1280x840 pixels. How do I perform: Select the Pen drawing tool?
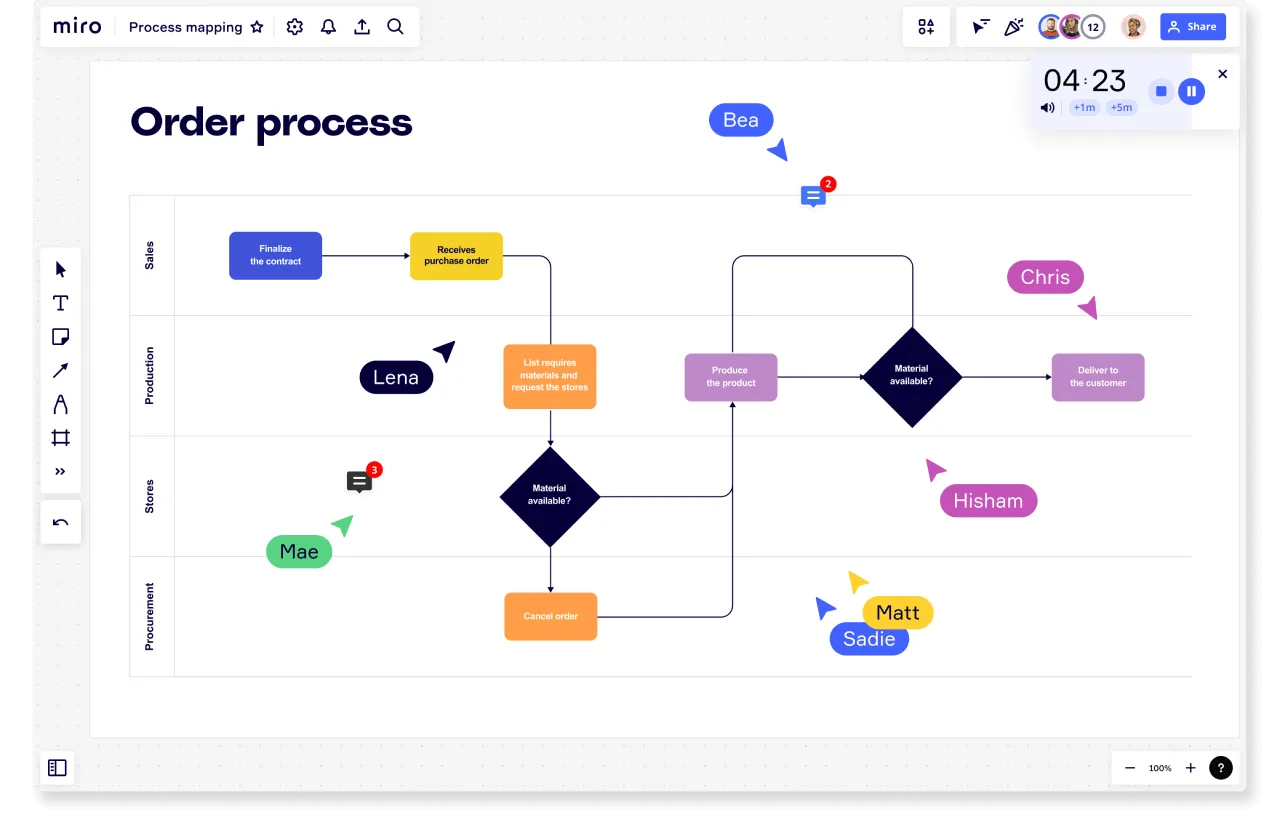[60, 404]
